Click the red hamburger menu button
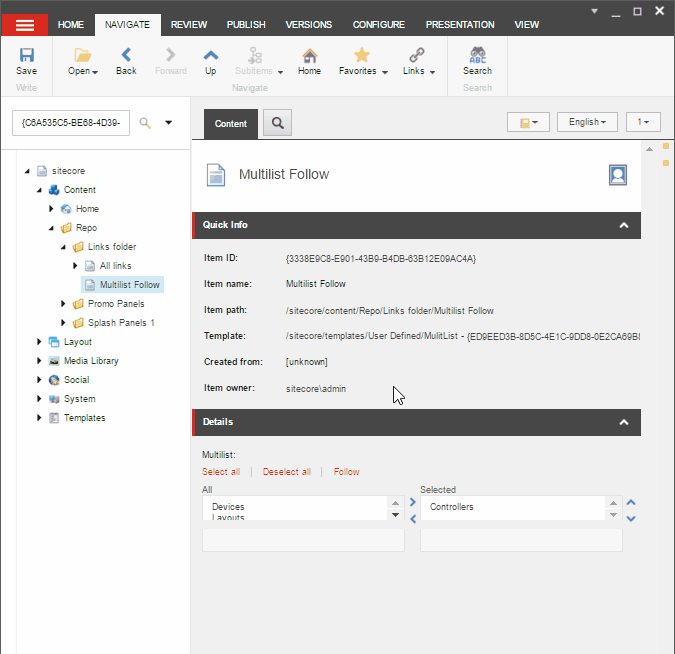675x654 pixels. [27, 24]
